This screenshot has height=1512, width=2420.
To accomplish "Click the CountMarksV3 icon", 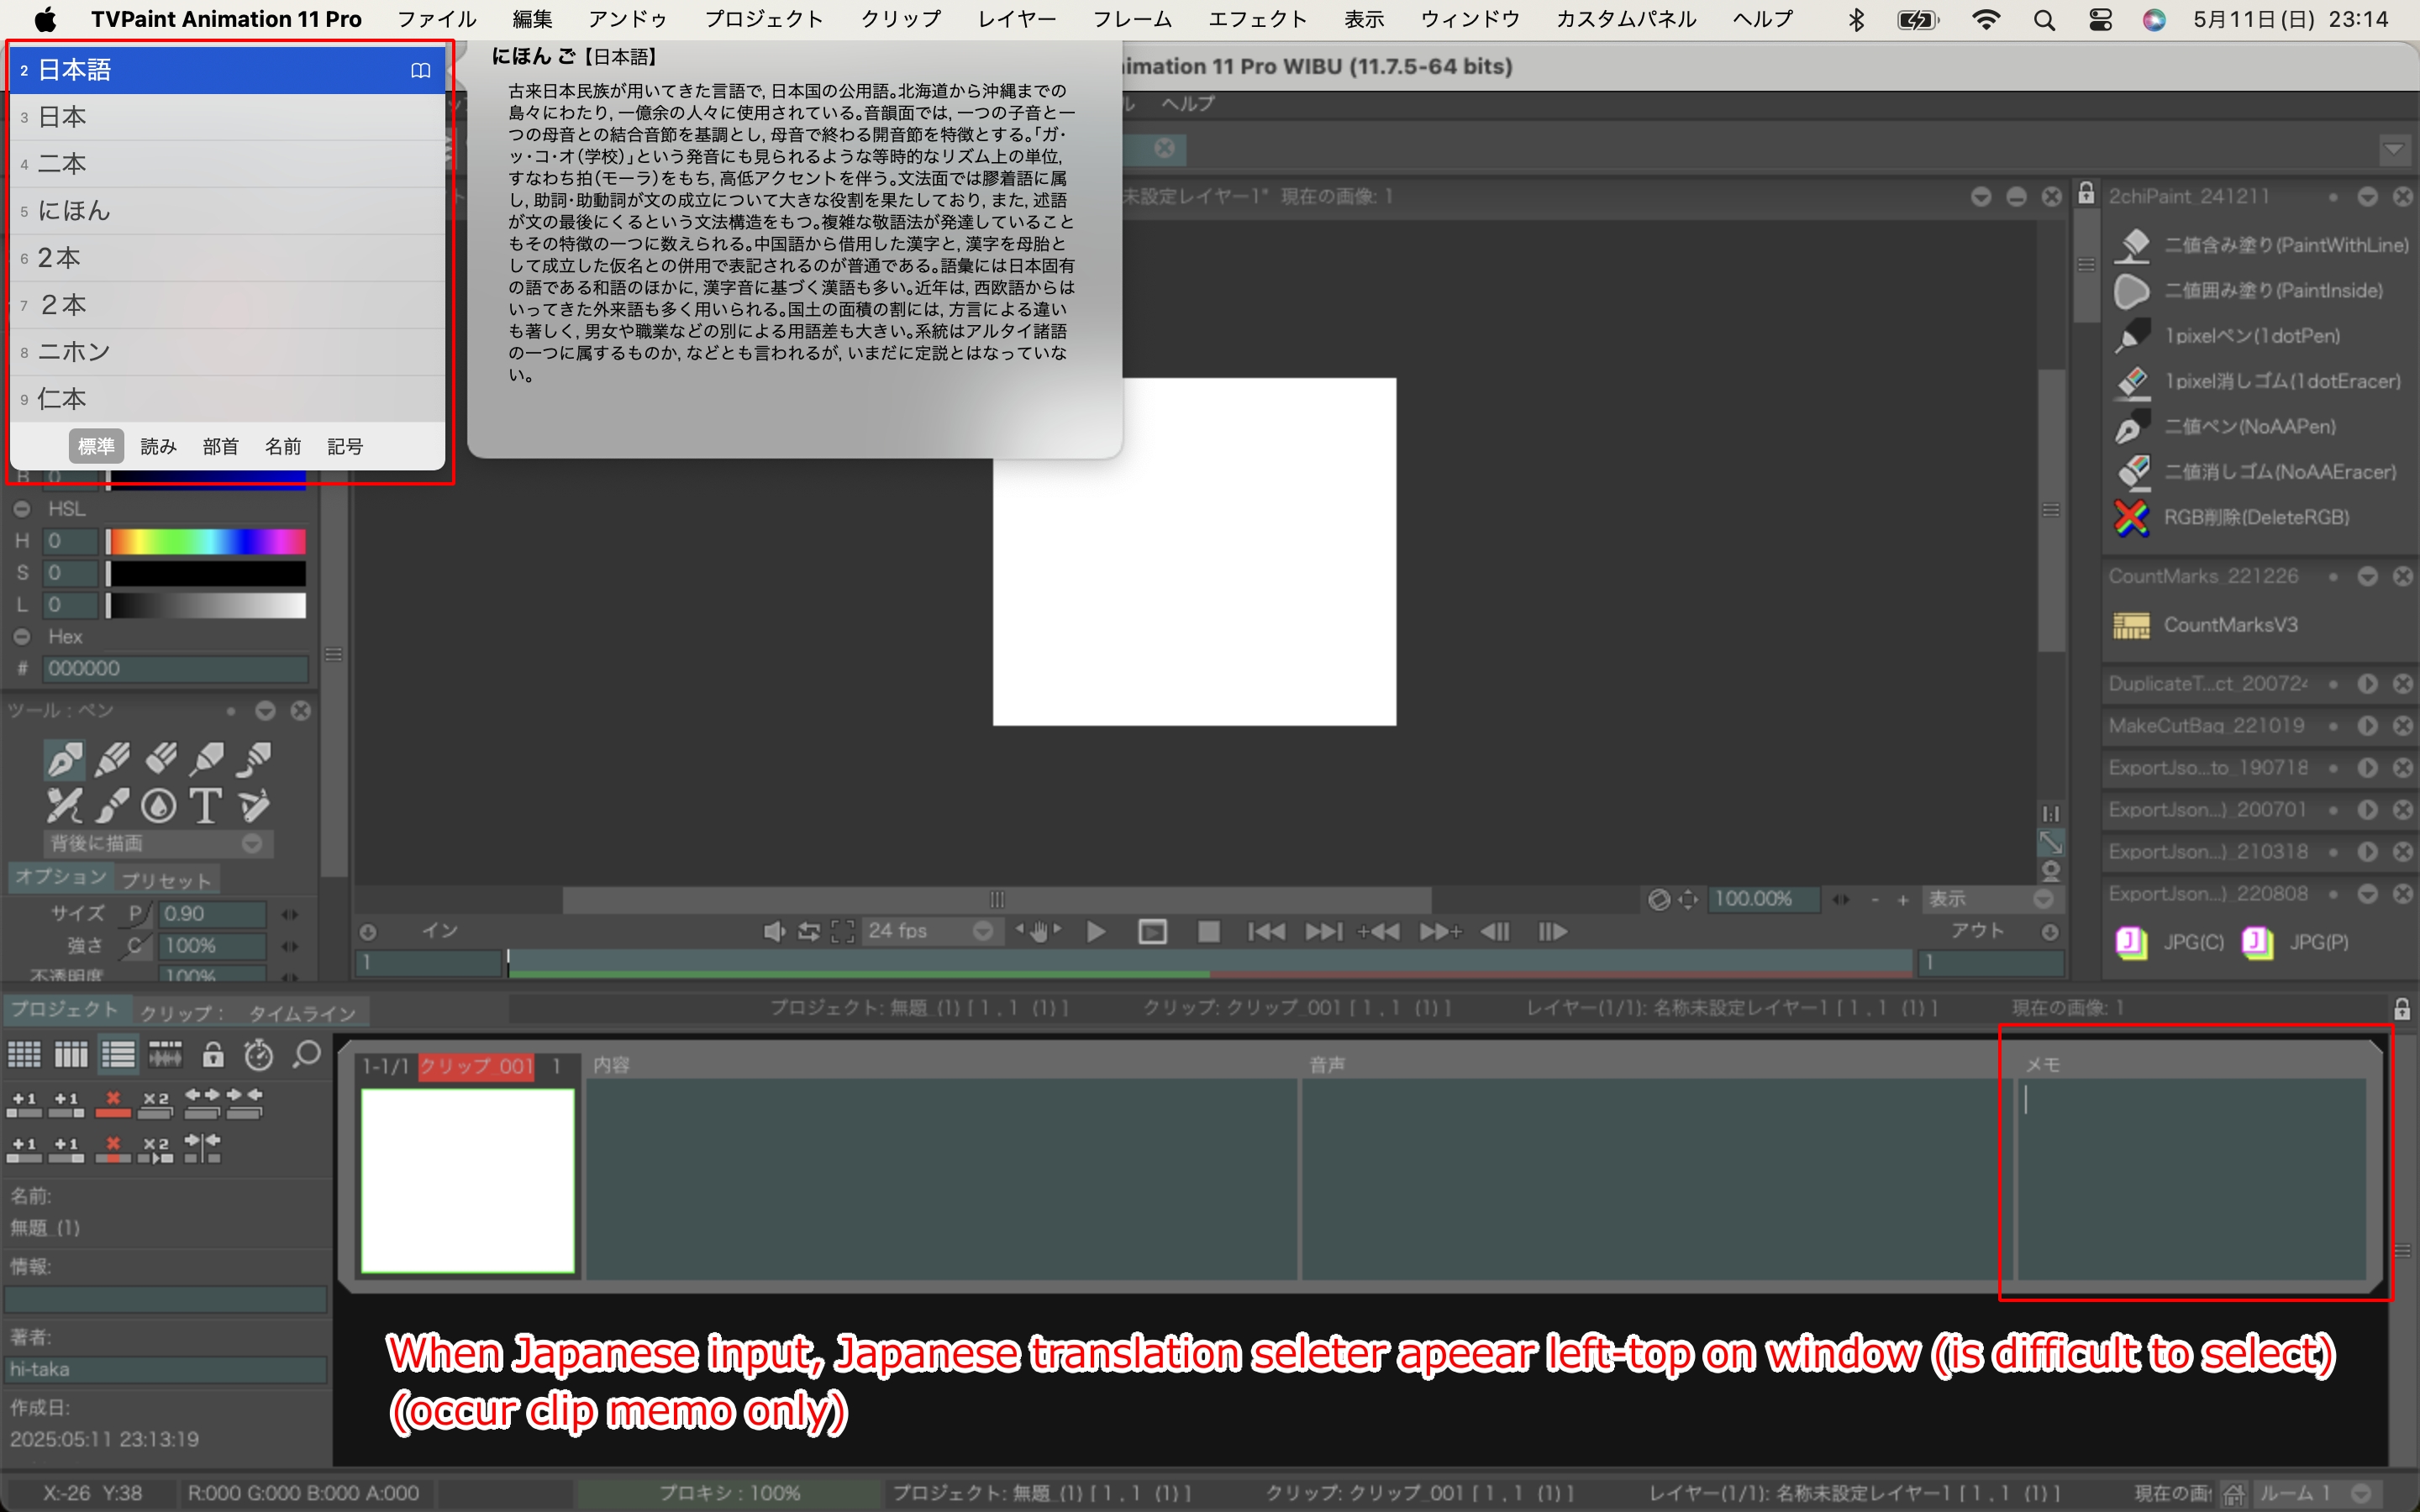I will click(x=2131, y=625).
